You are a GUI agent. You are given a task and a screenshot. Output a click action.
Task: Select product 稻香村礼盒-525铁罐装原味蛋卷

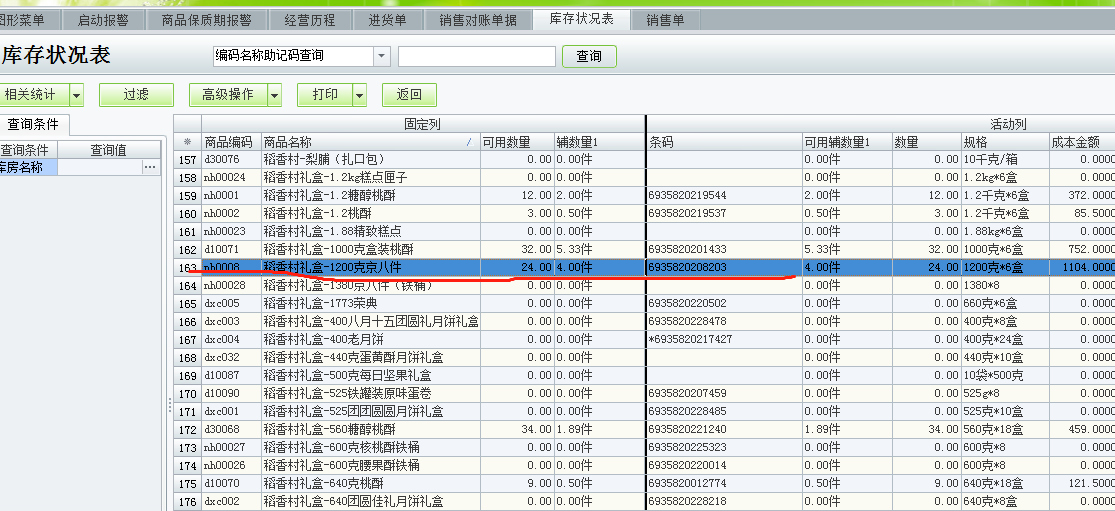[x=348, y=393]
